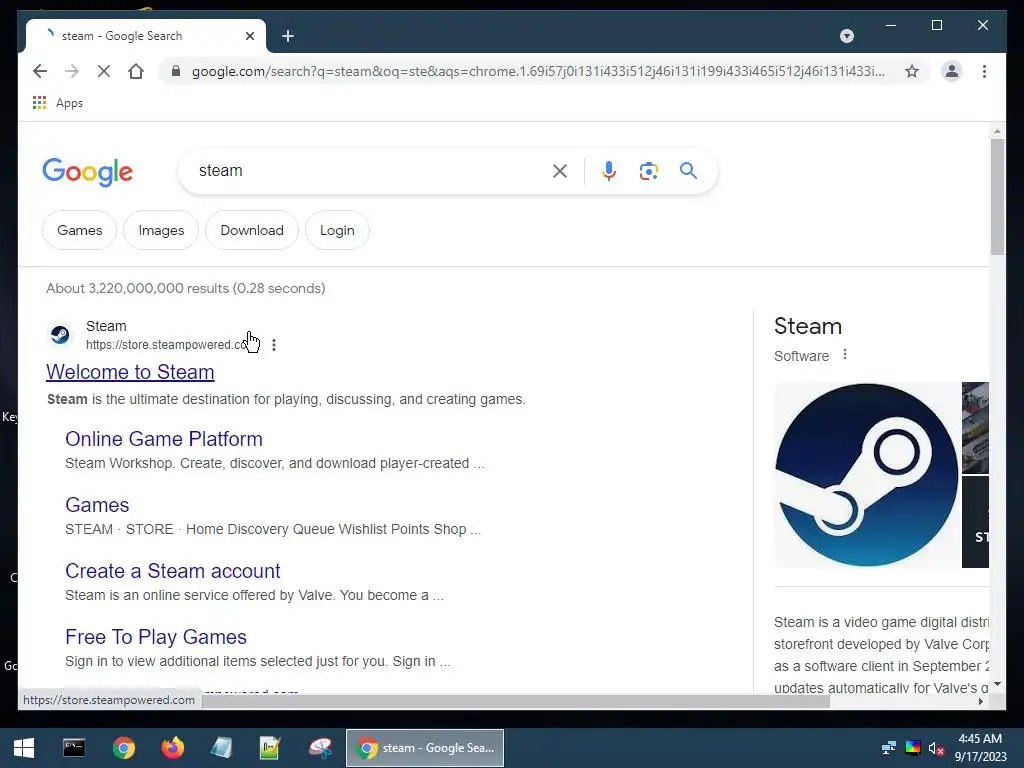Screen dimensions: 1024x768
Task: Submit search with the magnifying glass icon
Action: 688,171
